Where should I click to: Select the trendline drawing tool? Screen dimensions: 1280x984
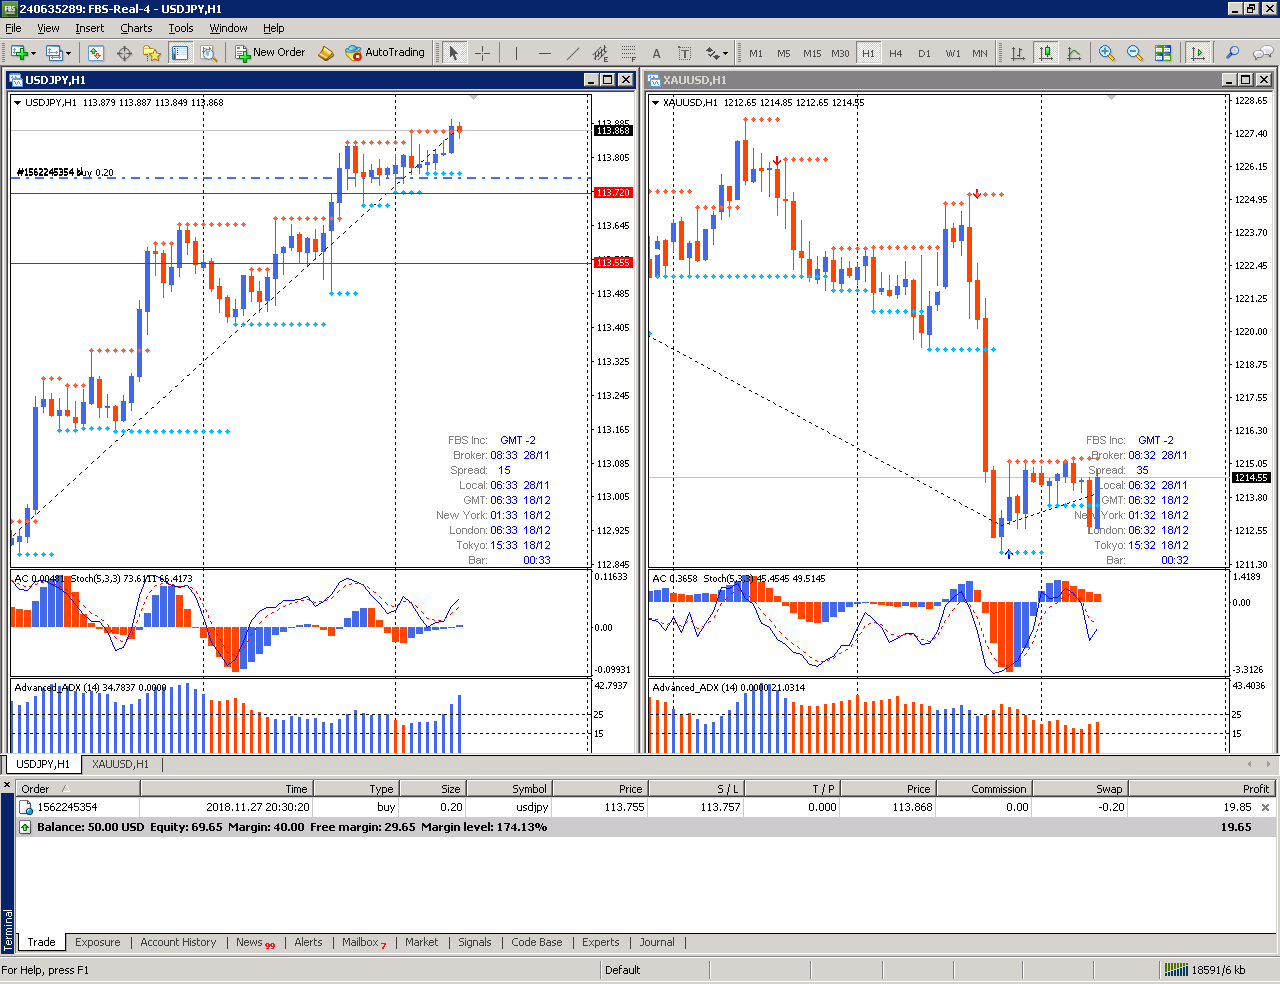coord(572,53)
